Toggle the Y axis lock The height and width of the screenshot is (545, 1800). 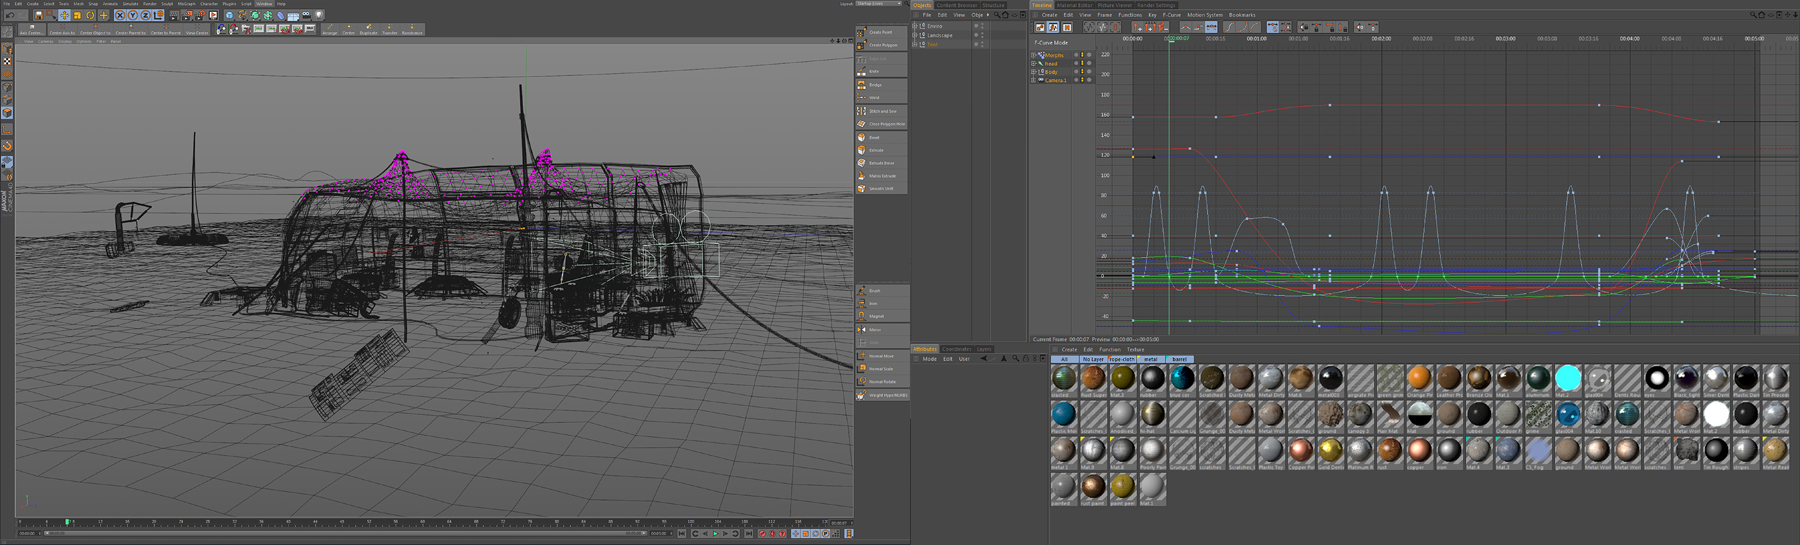[x=133, y=16]
